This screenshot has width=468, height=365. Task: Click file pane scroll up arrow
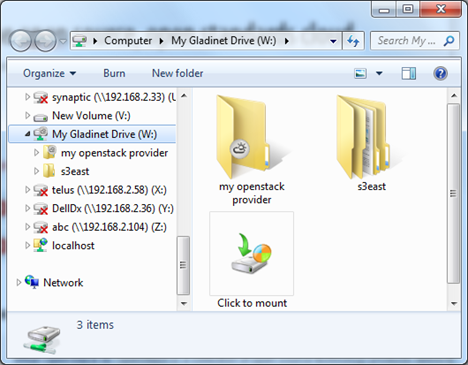click(x=454, y=96)
